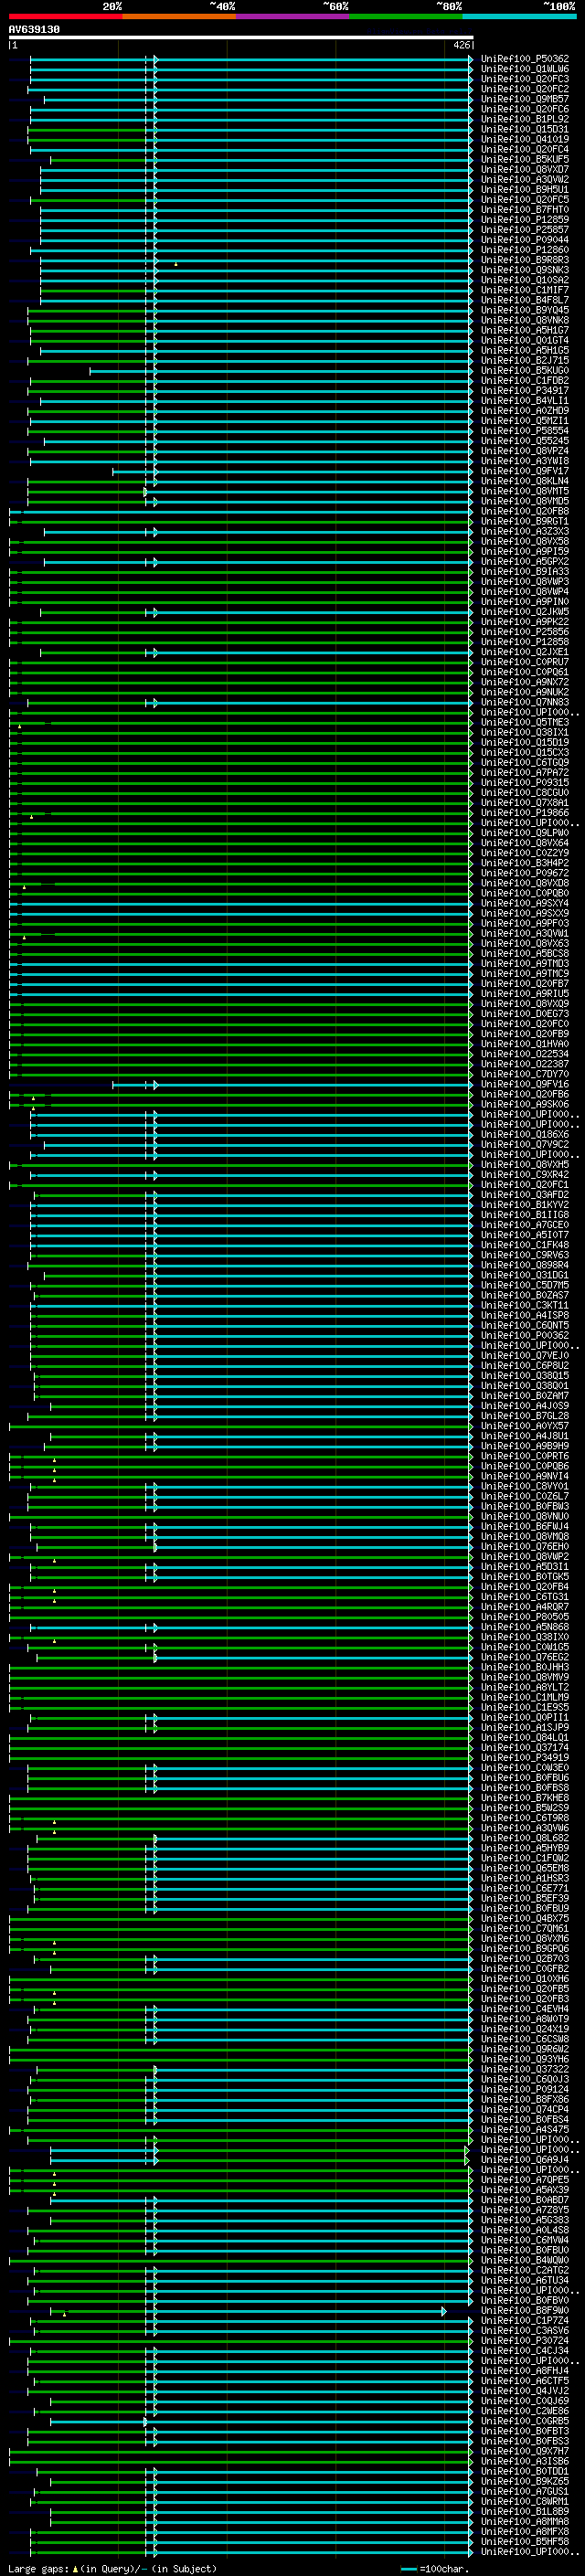Select the UniRef100_P19866 row label
This screenshot has width=585, height=2576.
coord(525,813)
